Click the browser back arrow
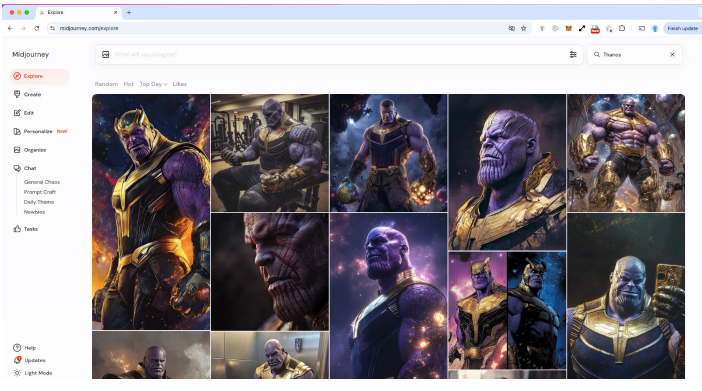The width and height of the screenshot is (702, 391). 10,28
